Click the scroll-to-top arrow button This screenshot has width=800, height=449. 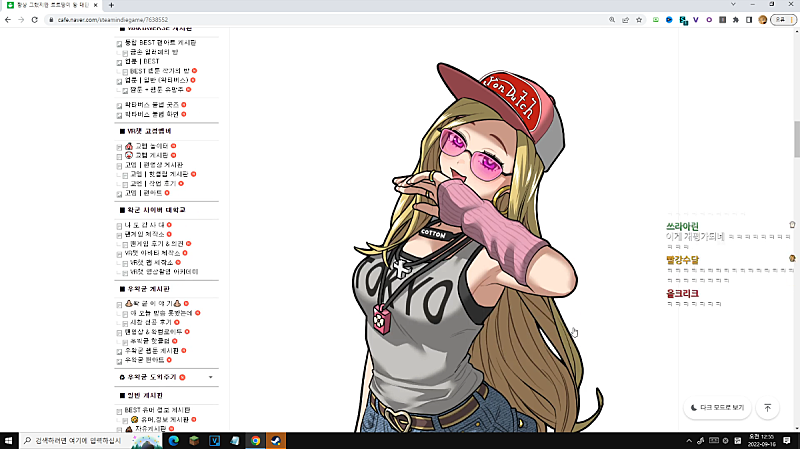[x=767, y=408]
